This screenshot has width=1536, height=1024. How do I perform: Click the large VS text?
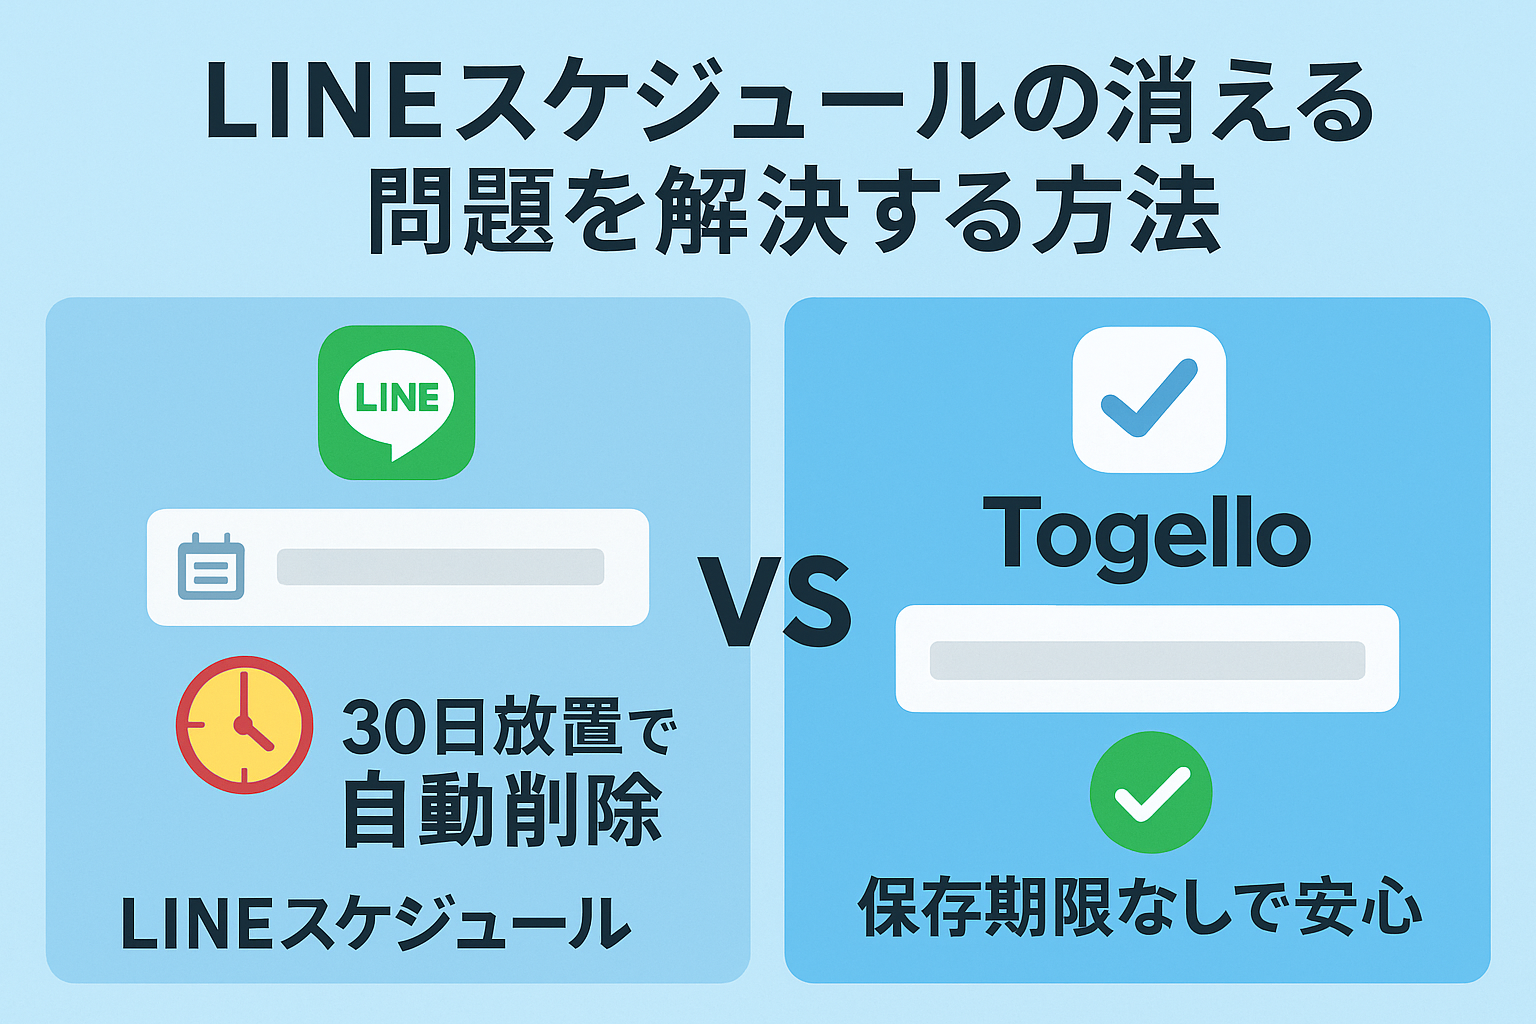775,604
